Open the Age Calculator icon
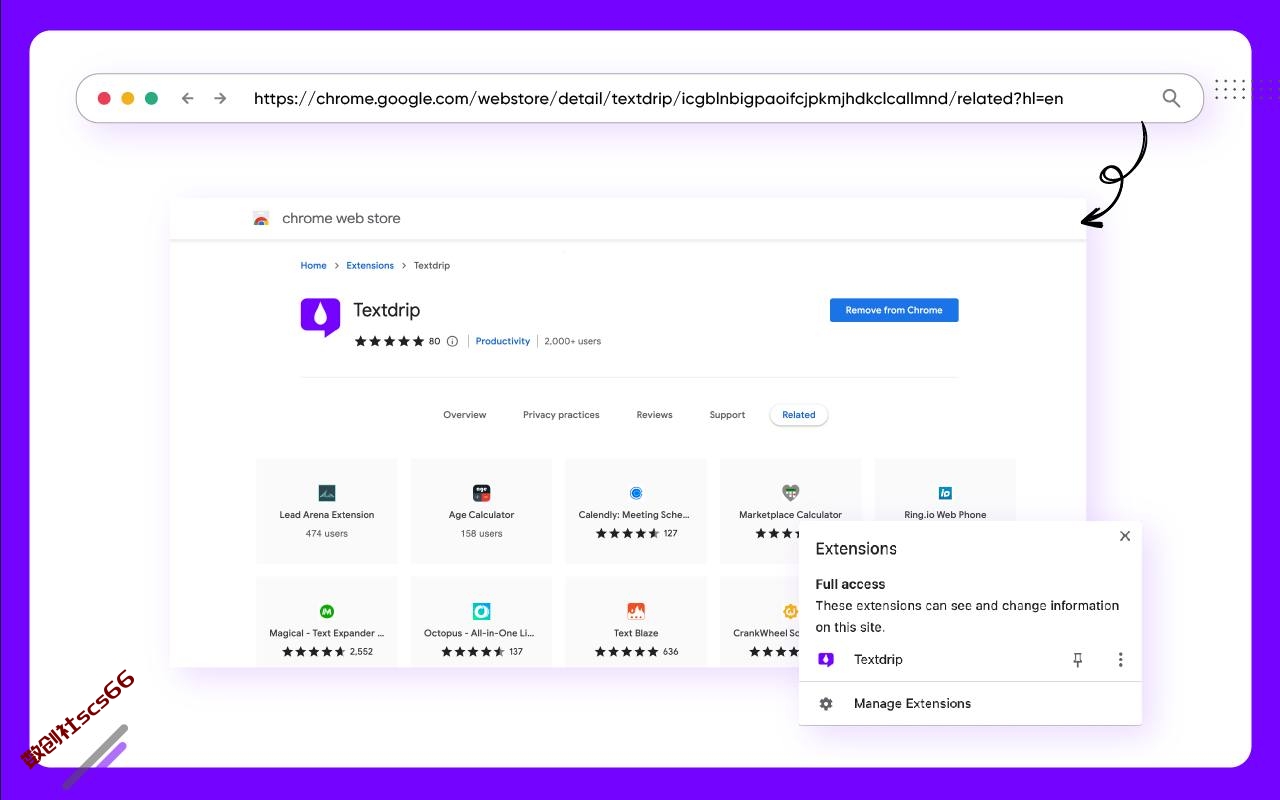 pos(481,493)
